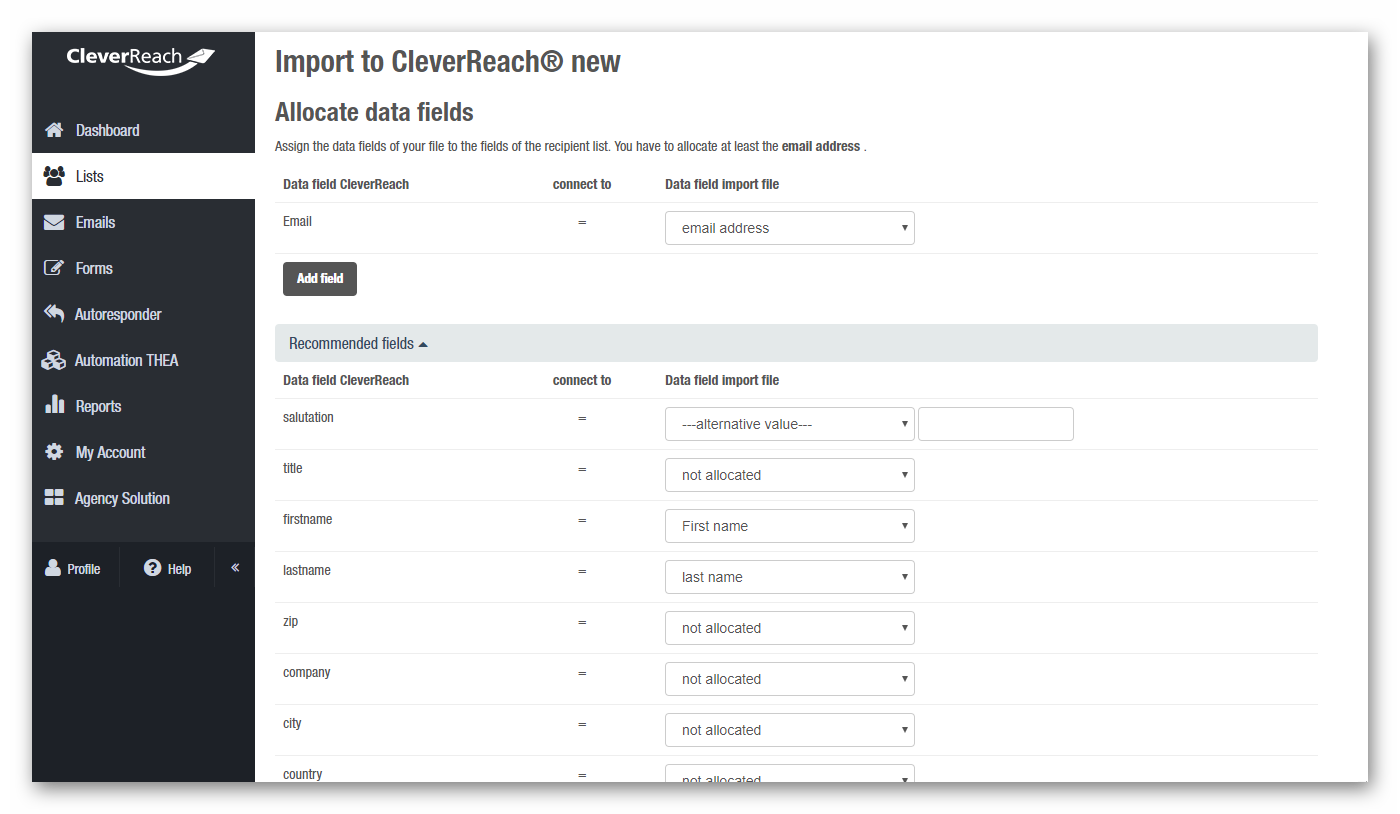
Task: Open the Reports page
Action: pyautogui.click(x=143, y=406)
